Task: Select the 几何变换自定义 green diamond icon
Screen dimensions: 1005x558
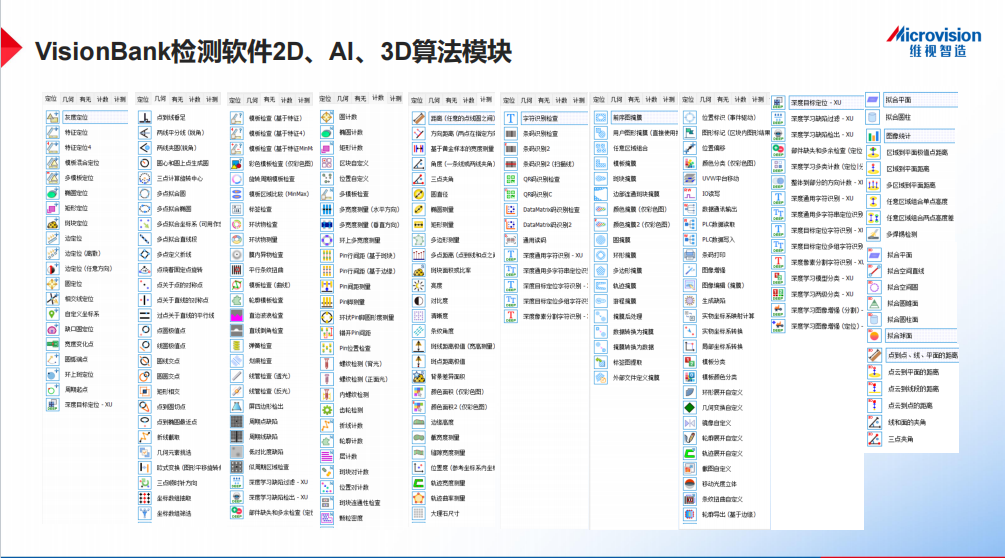Action: (x=690, y=407)
